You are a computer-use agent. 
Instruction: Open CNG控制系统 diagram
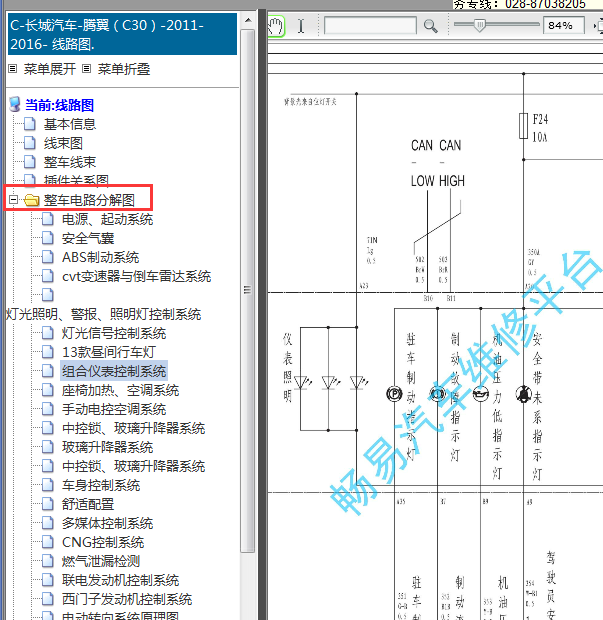(x=103, y=542)
